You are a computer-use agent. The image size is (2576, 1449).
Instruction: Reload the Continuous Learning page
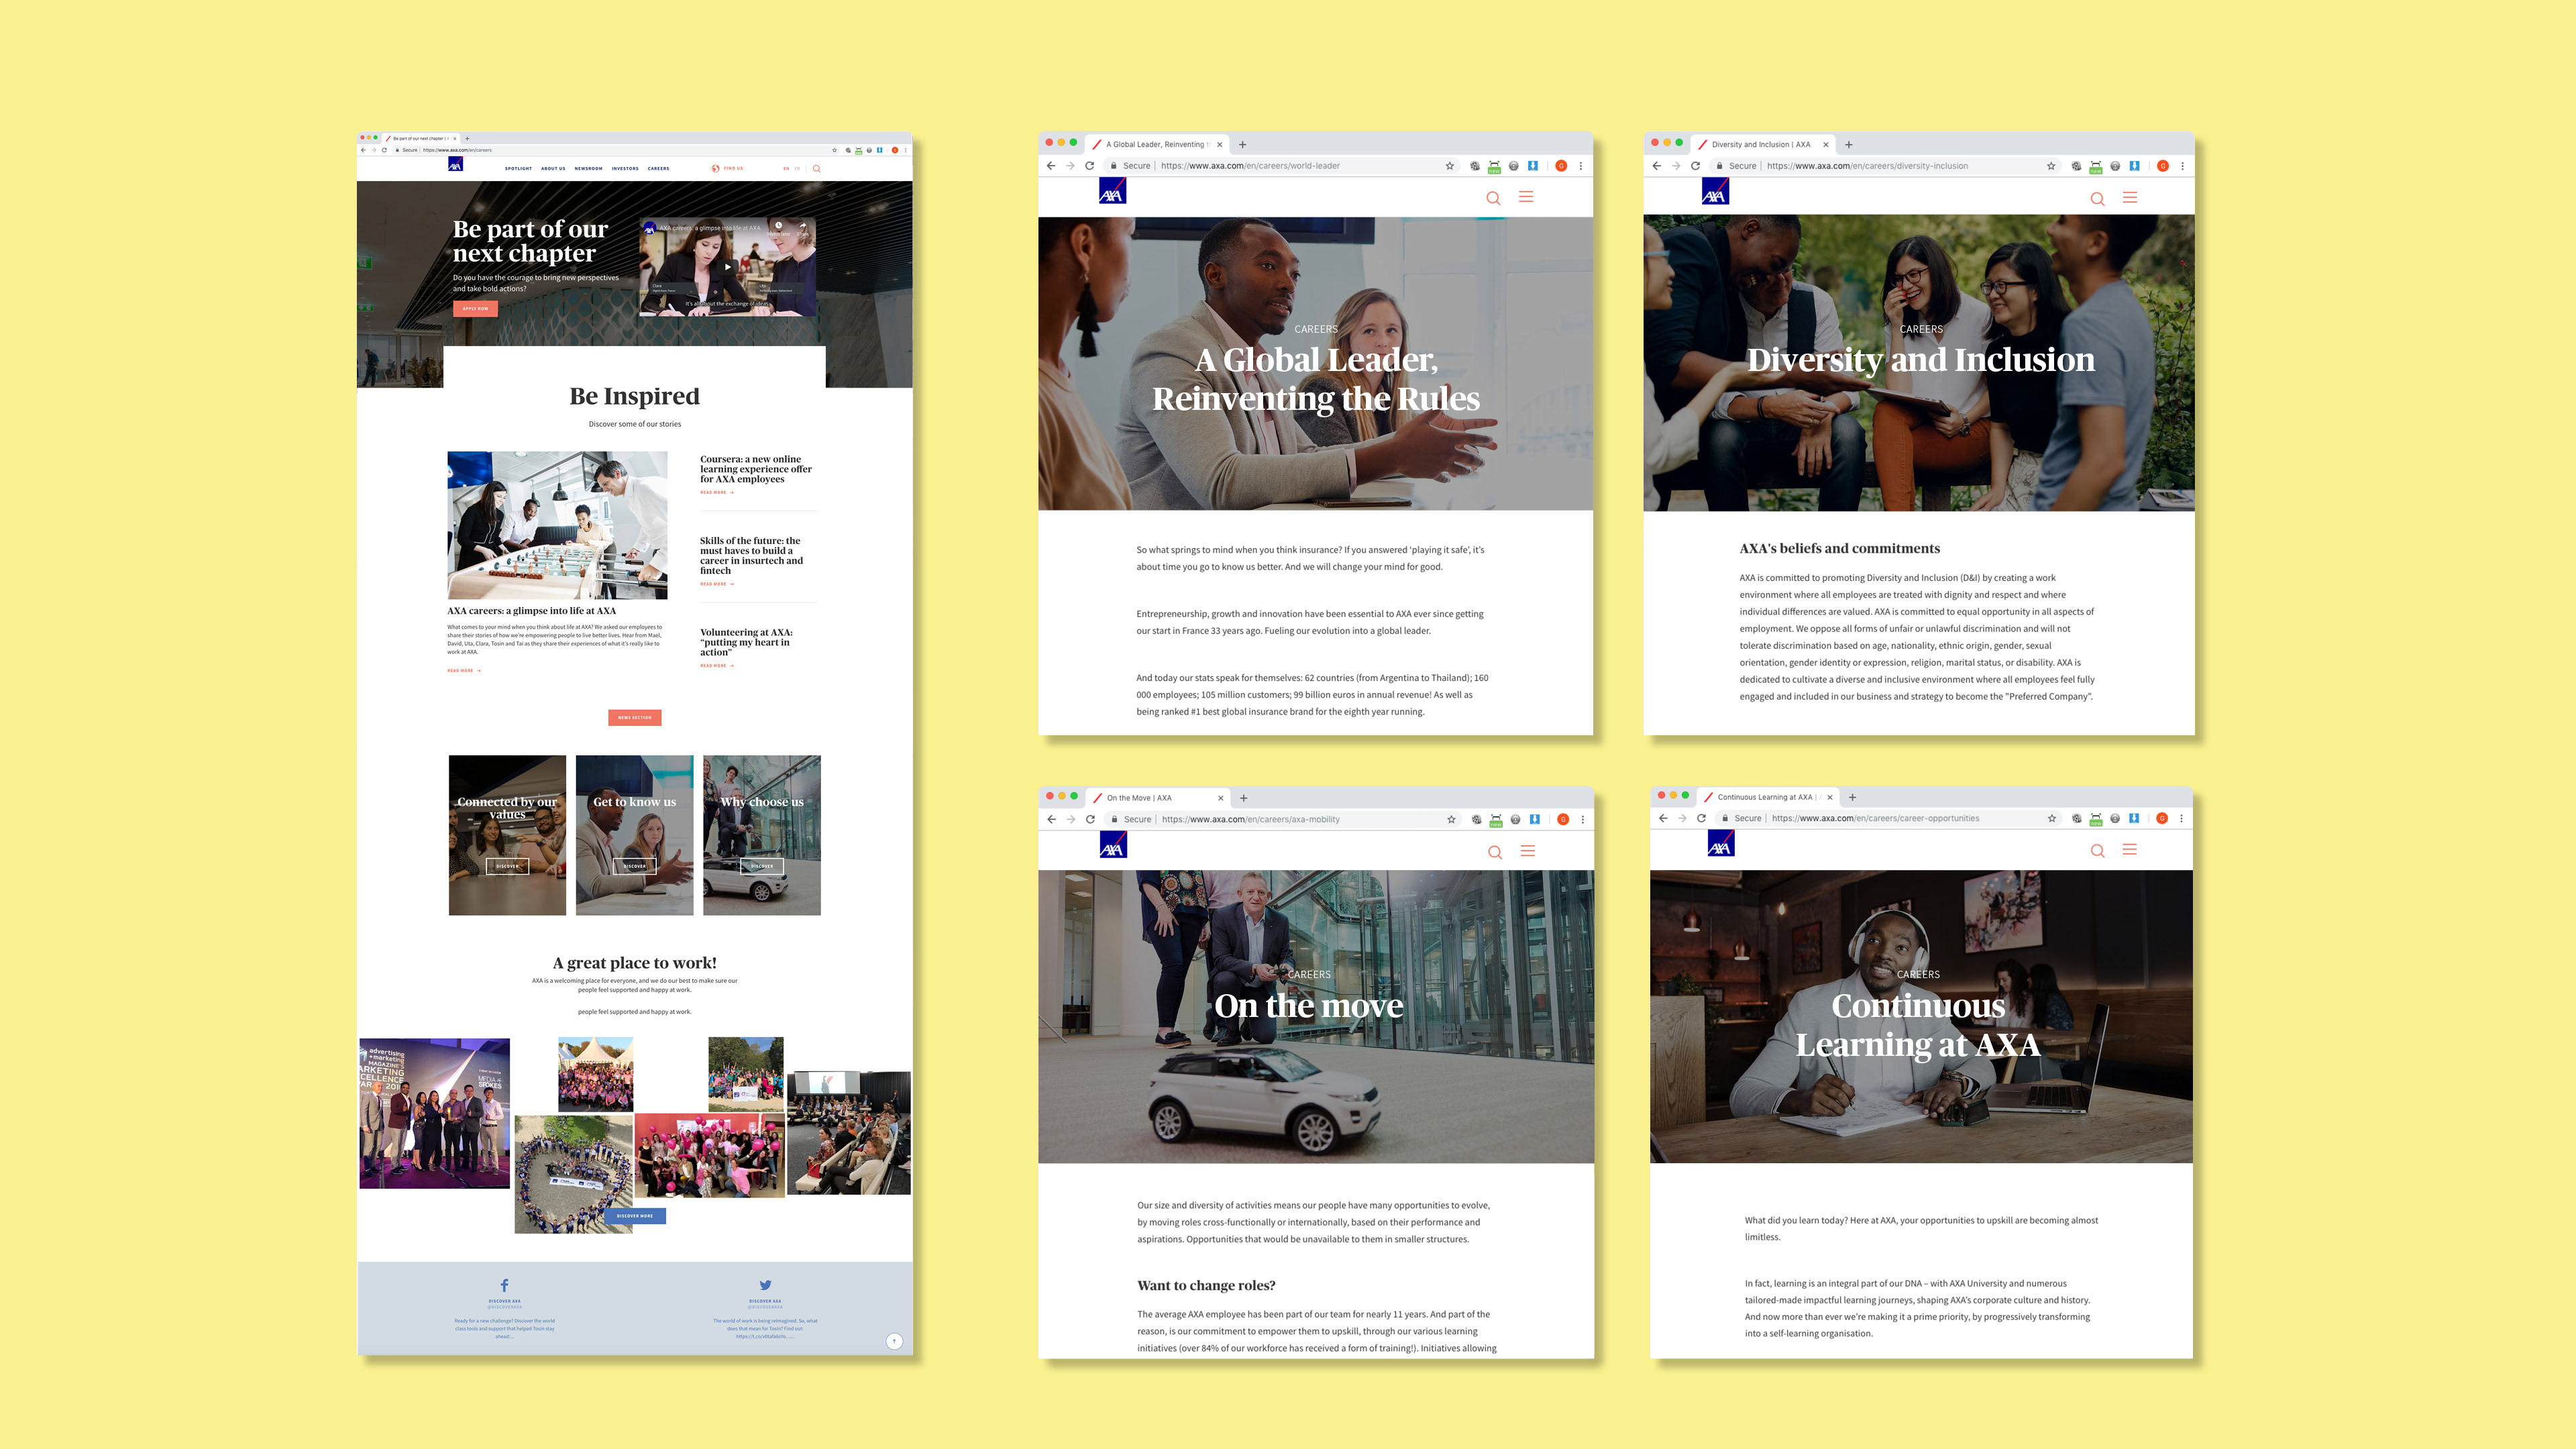click(1701, 818)
